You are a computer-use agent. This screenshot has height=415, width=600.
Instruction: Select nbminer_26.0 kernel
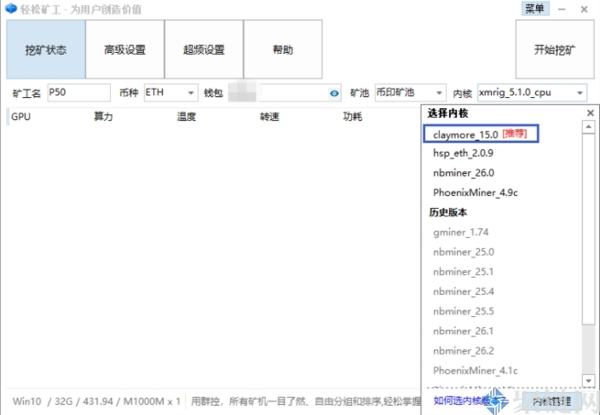click(463, 173)
